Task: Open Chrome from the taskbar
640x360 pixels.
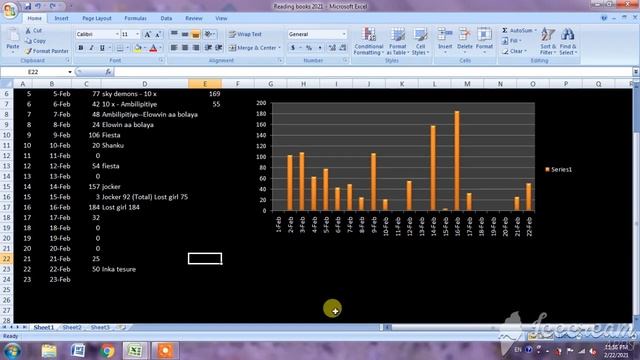Action: [108, 351]
